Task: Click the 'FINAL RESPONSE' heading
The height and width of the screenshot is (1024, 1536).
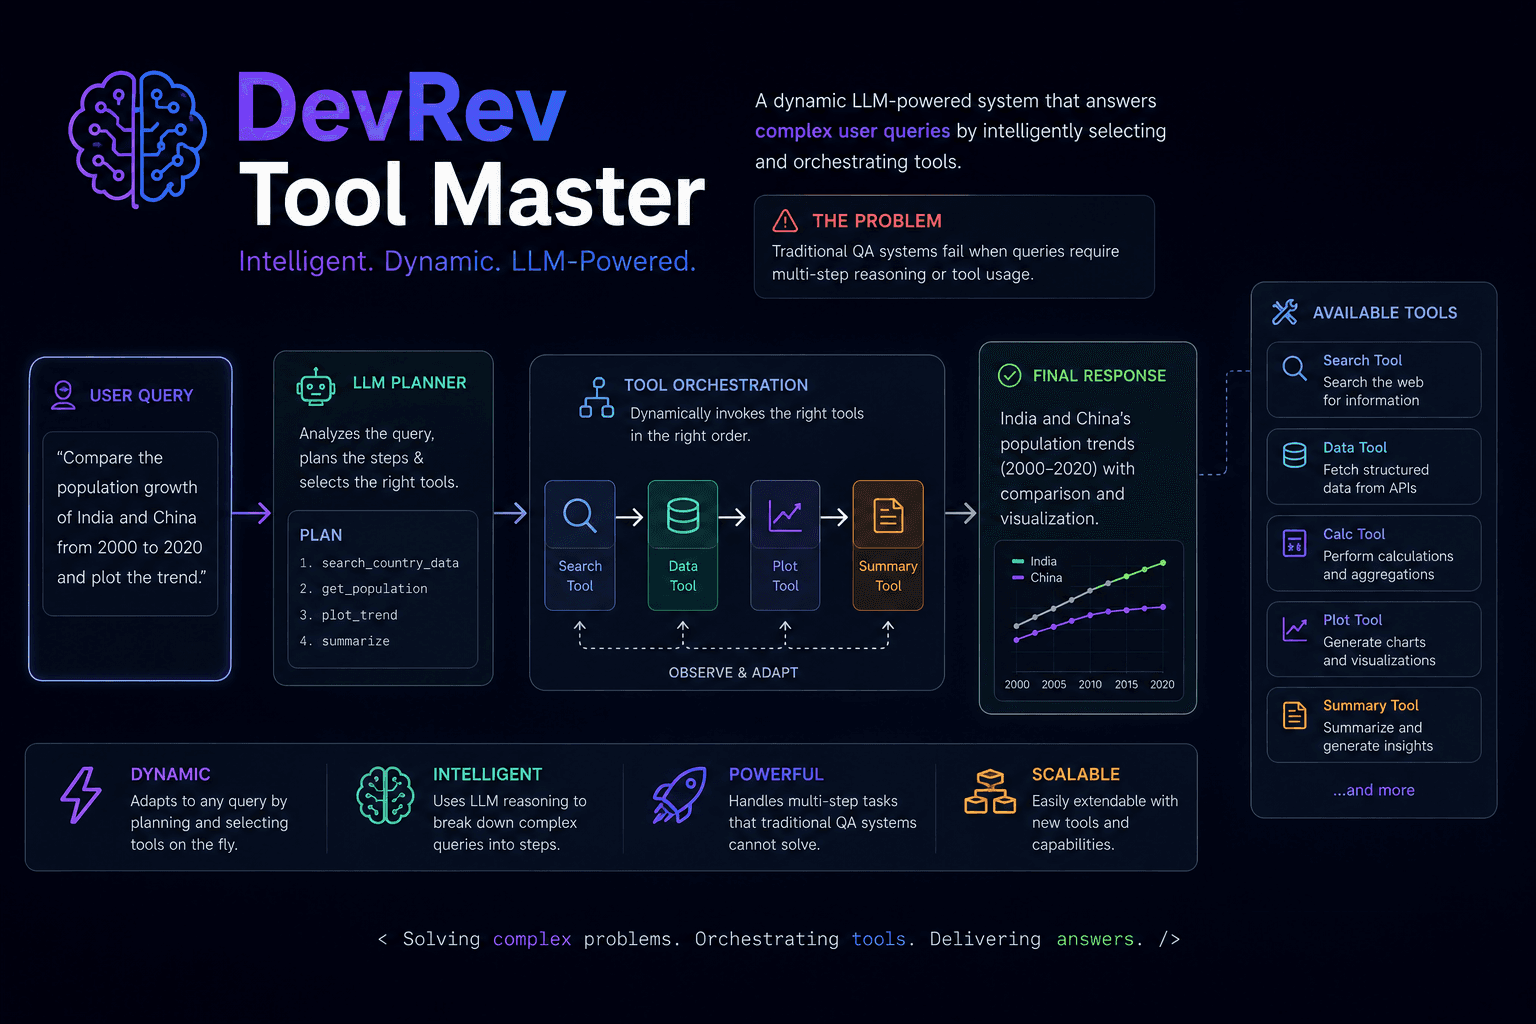Action: pyautogui.click(x=1099, y=375)
